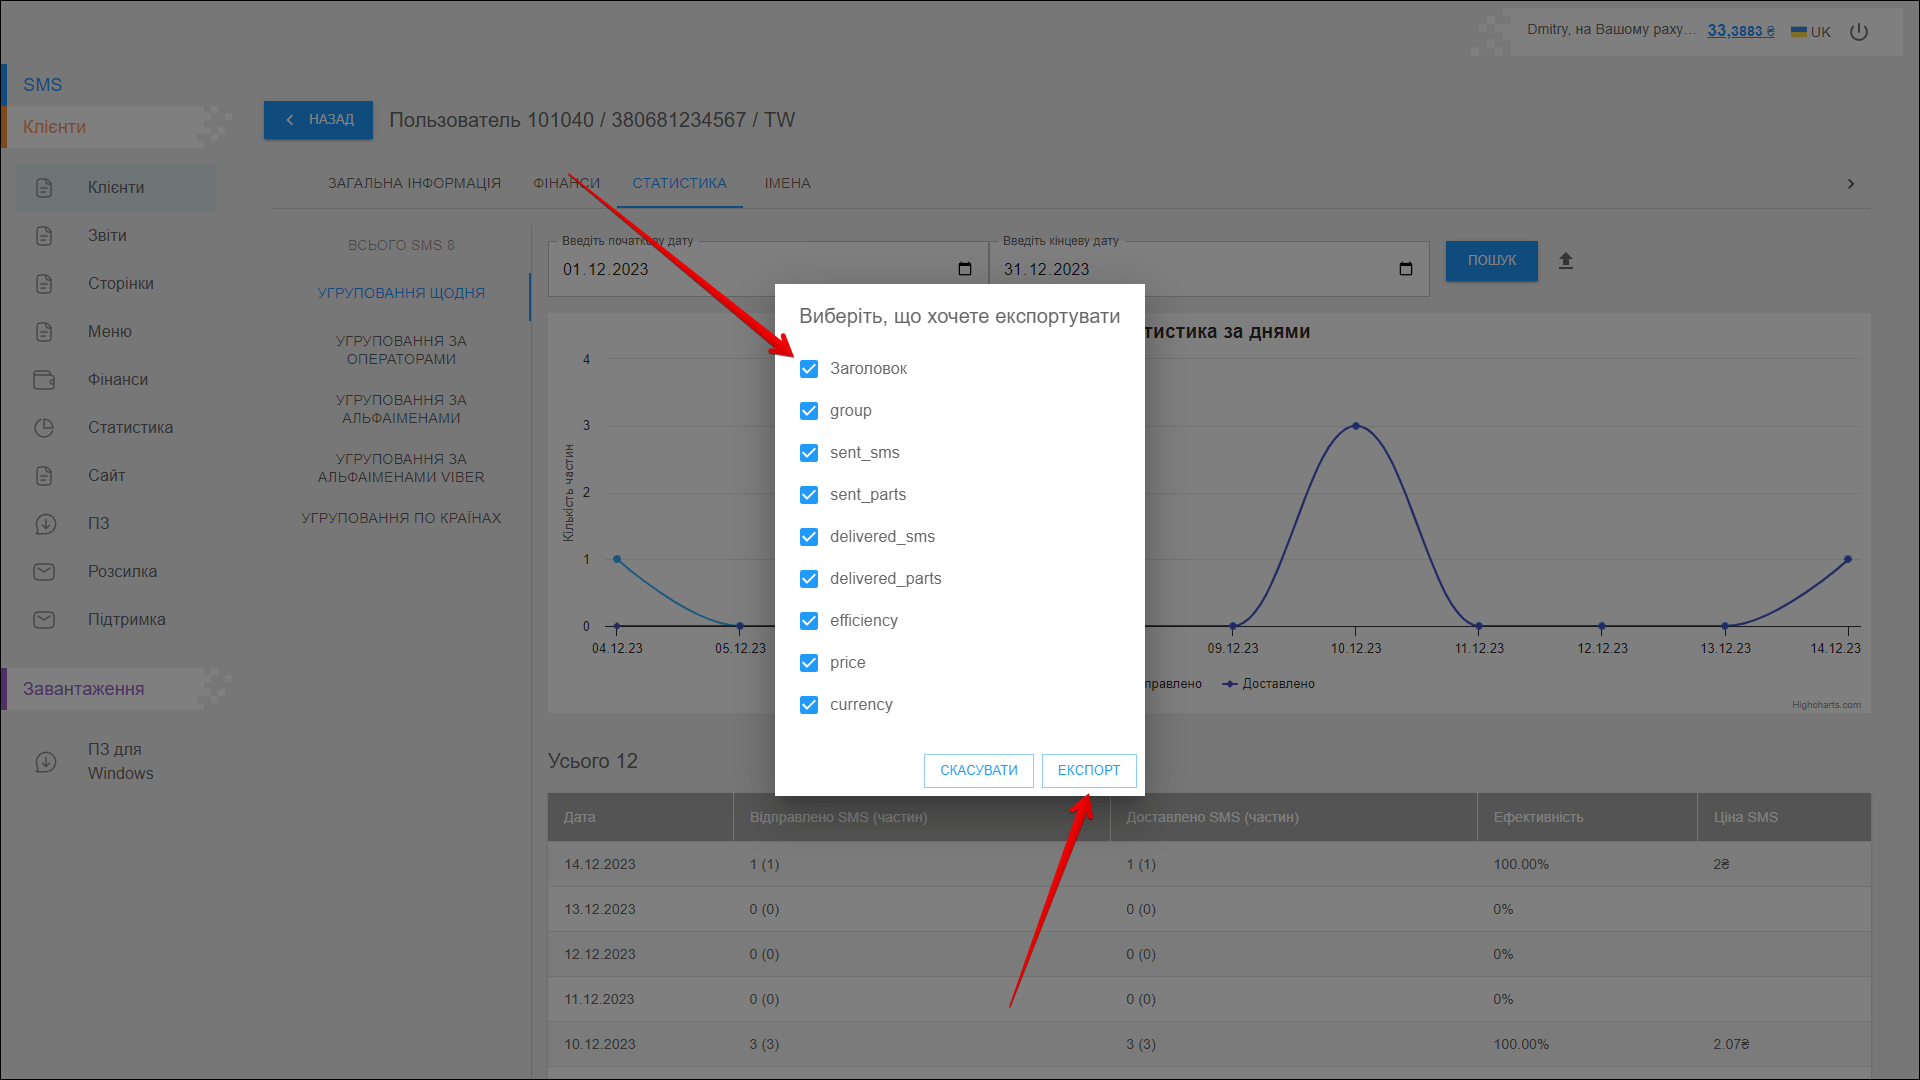Click the ПЗ для Windows download icon
The image size is (1920, 1080).
46,762
